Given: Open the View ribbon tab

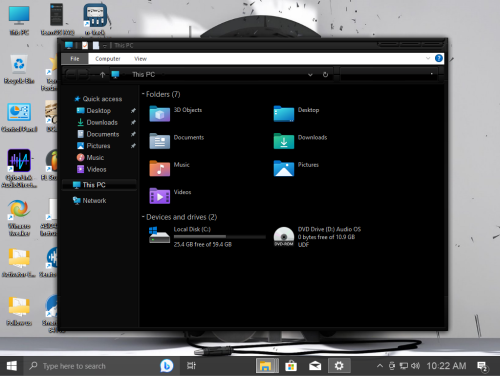Looking at the screenshot, I should (140, 59).
